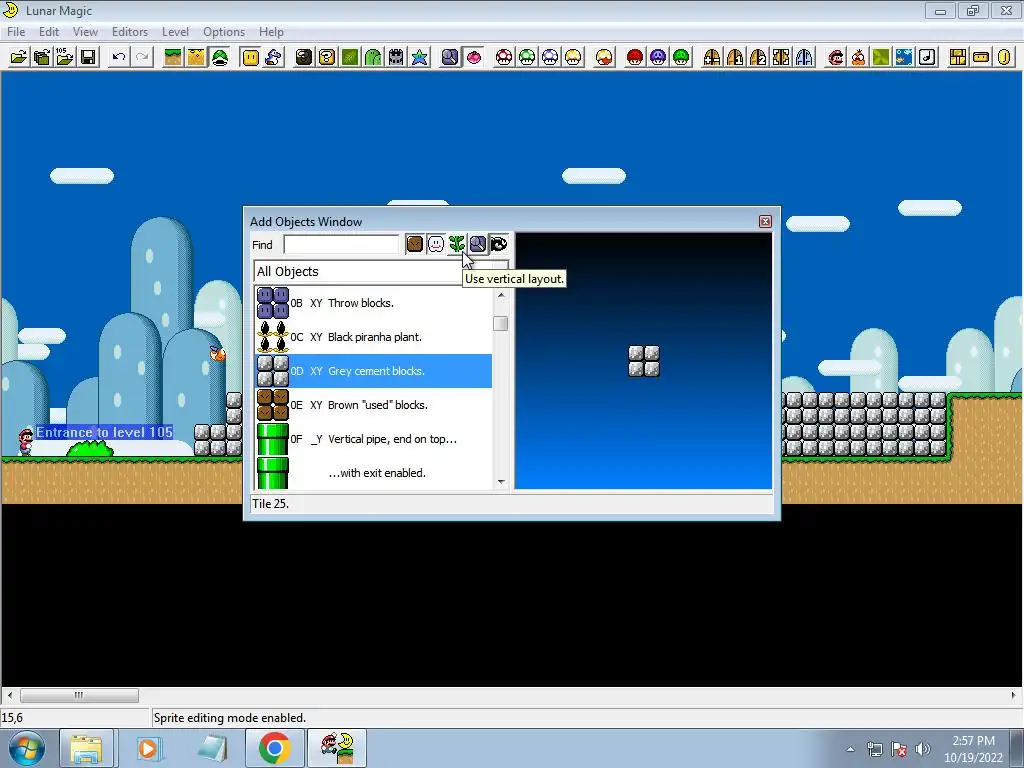Click the blue door toolbar icon
Image resolution: width=1024 pixels, height=768 pixels.
pos(805,57)
